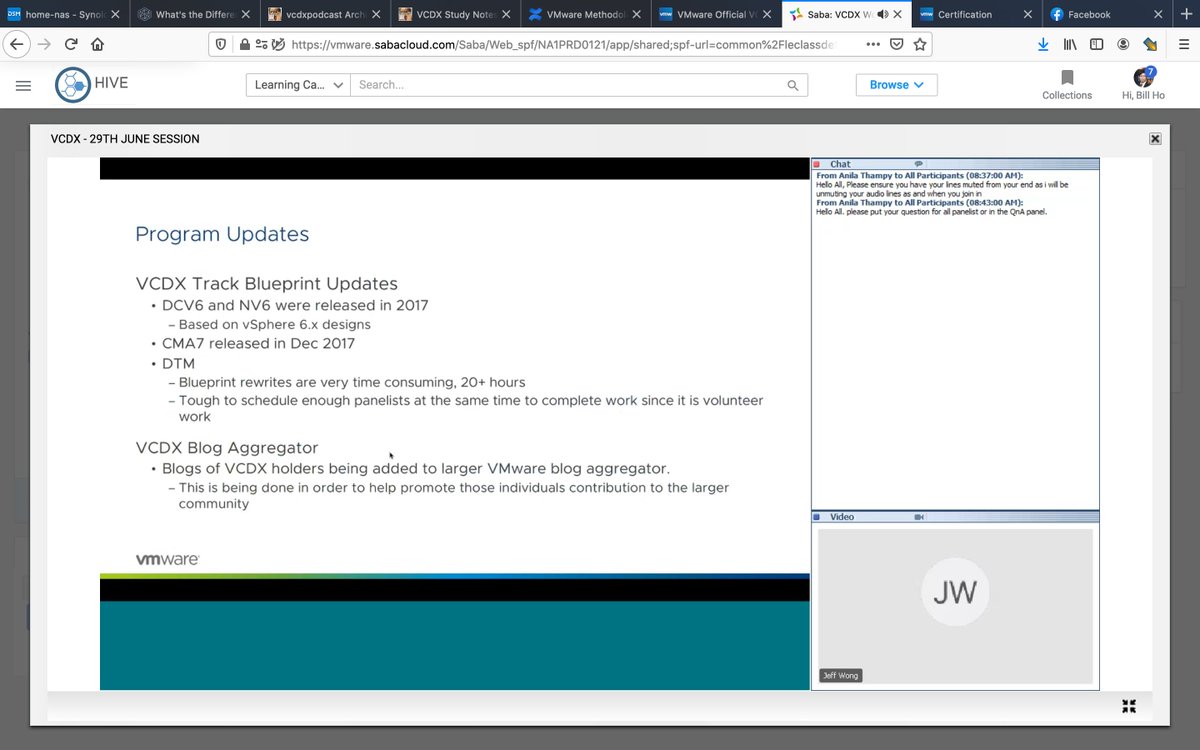Toggle the browser sidebar icon

pos(1097,44)
